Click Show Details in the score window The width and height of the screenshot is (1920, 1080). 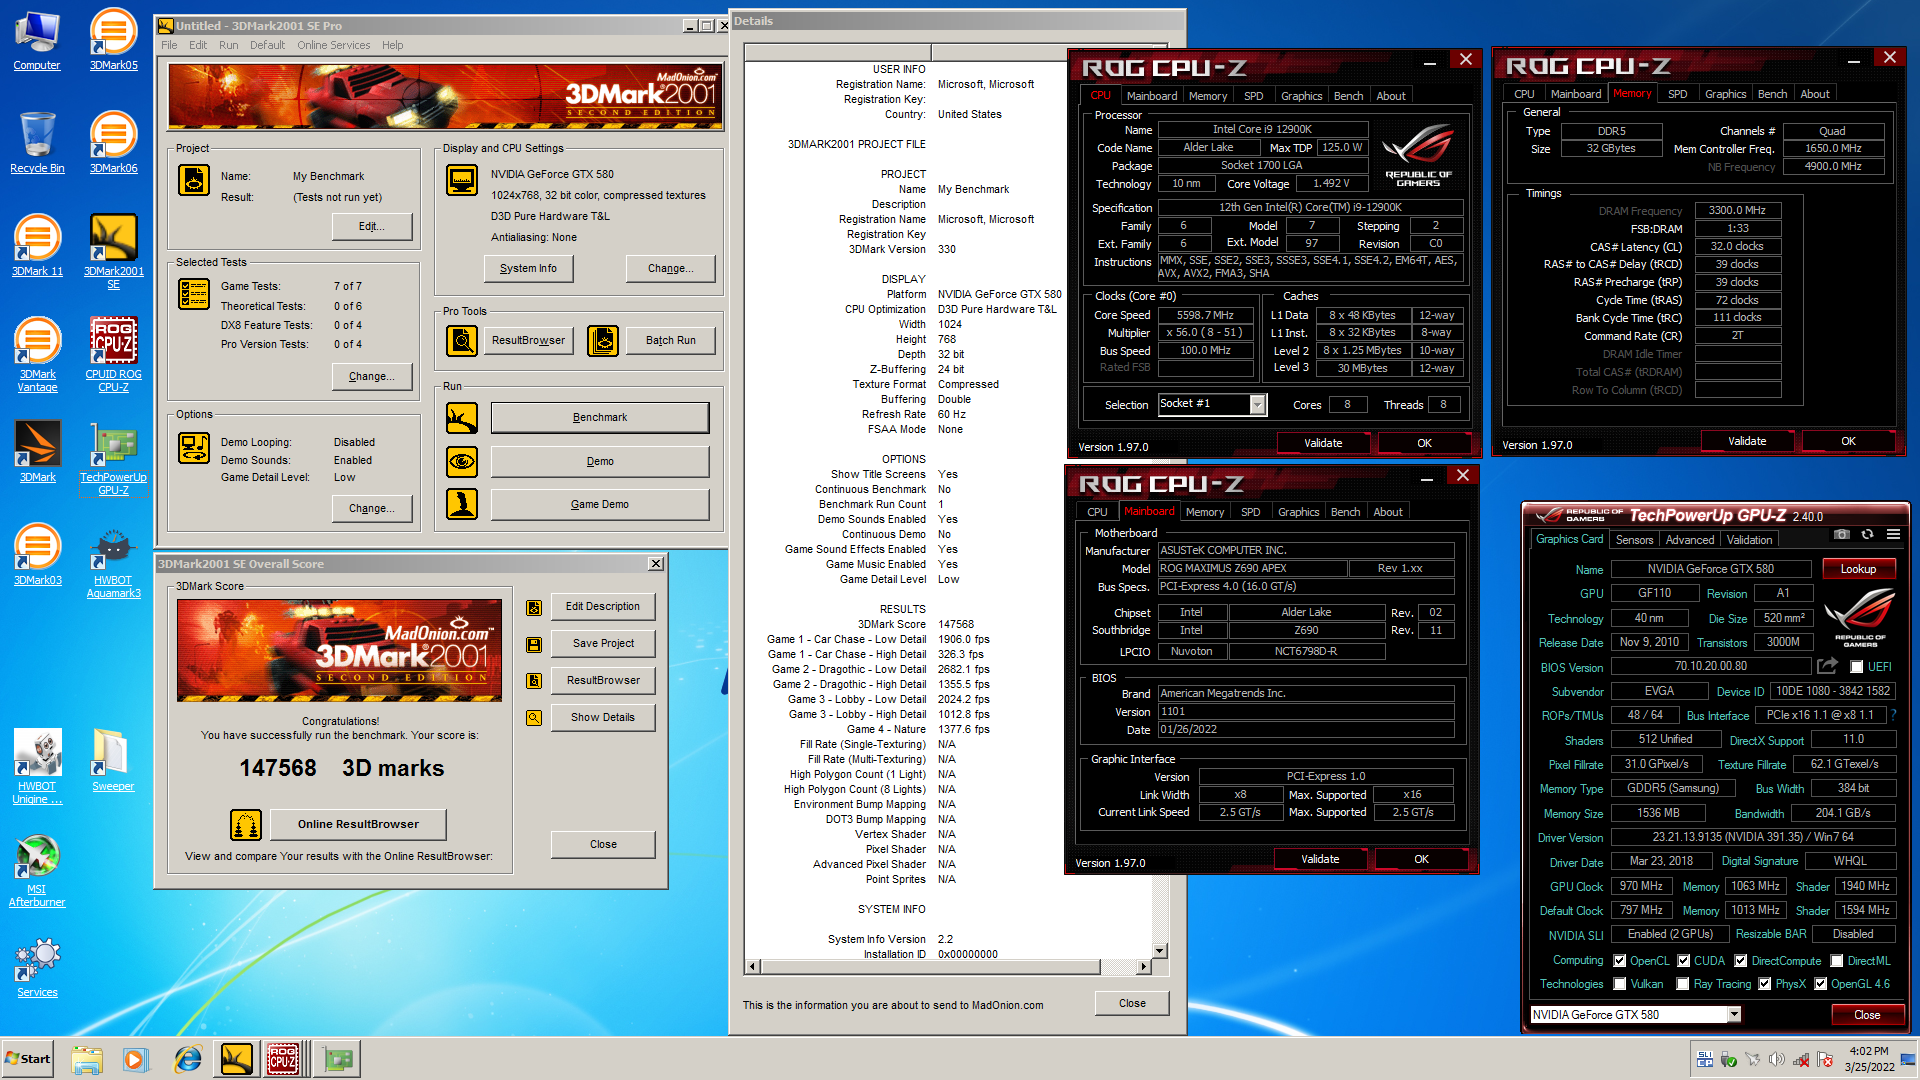603,718
